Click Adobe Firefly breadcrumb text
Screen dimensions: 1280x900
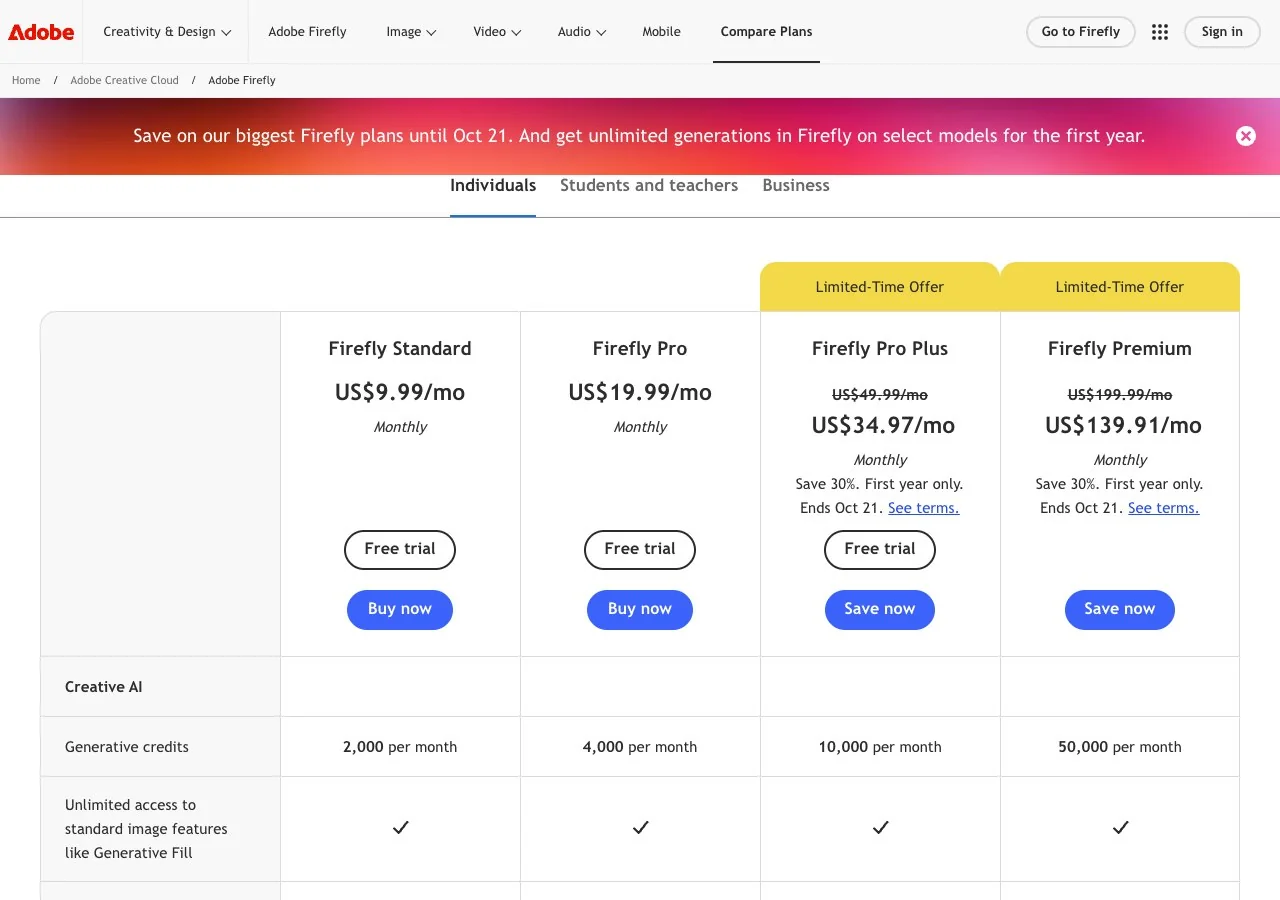242,80
